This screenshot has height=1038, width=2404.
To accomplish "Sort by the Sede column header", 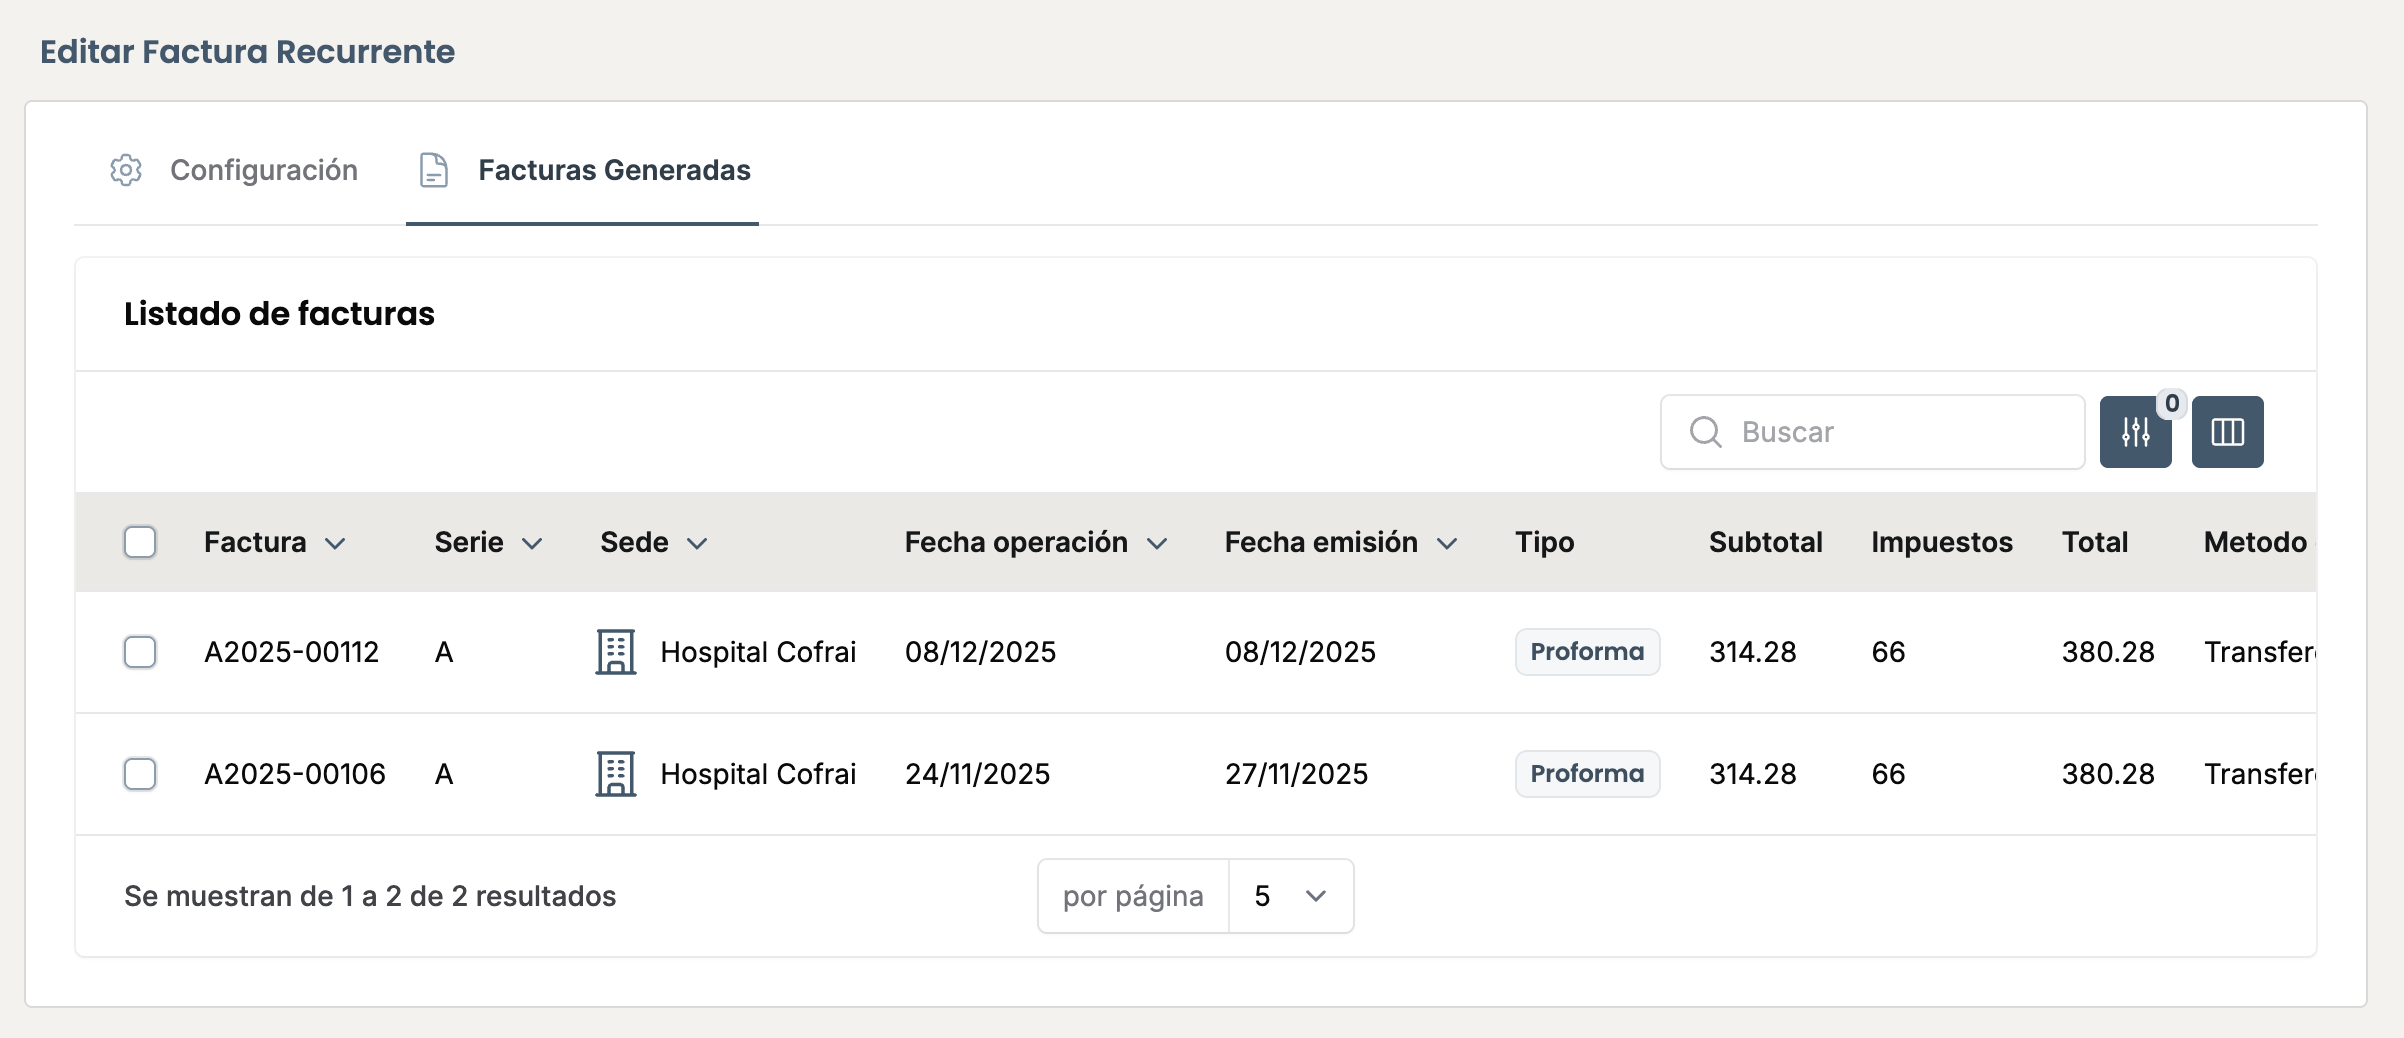I will coord(635,542).
